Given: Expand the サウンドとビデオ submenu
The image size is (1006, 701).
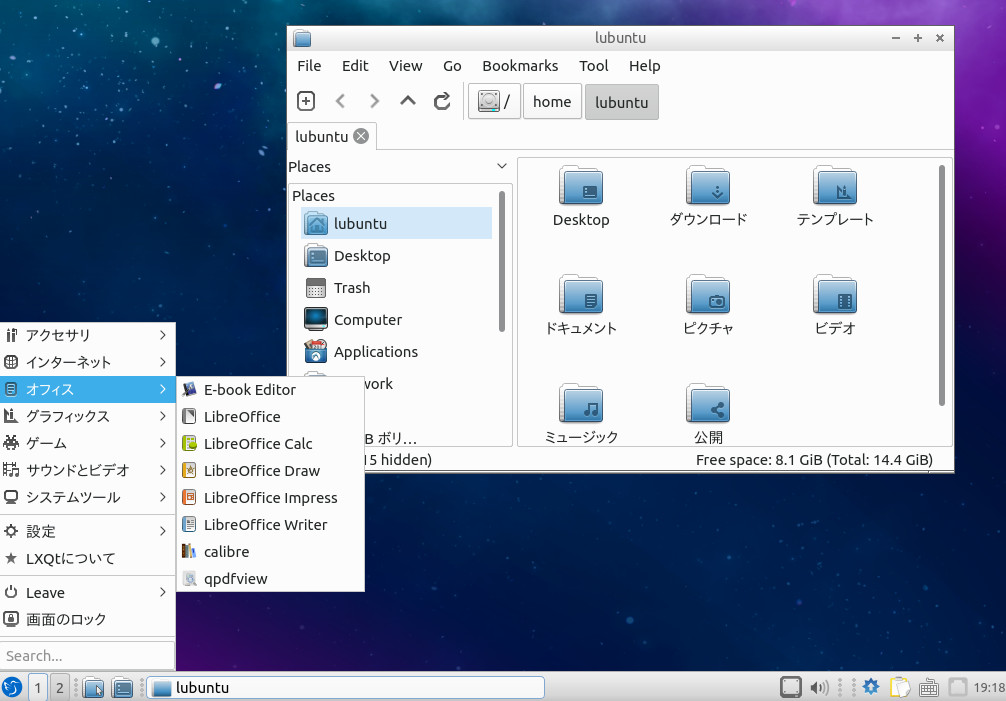Looking at the screenshot, I should [x=87, y=469].
